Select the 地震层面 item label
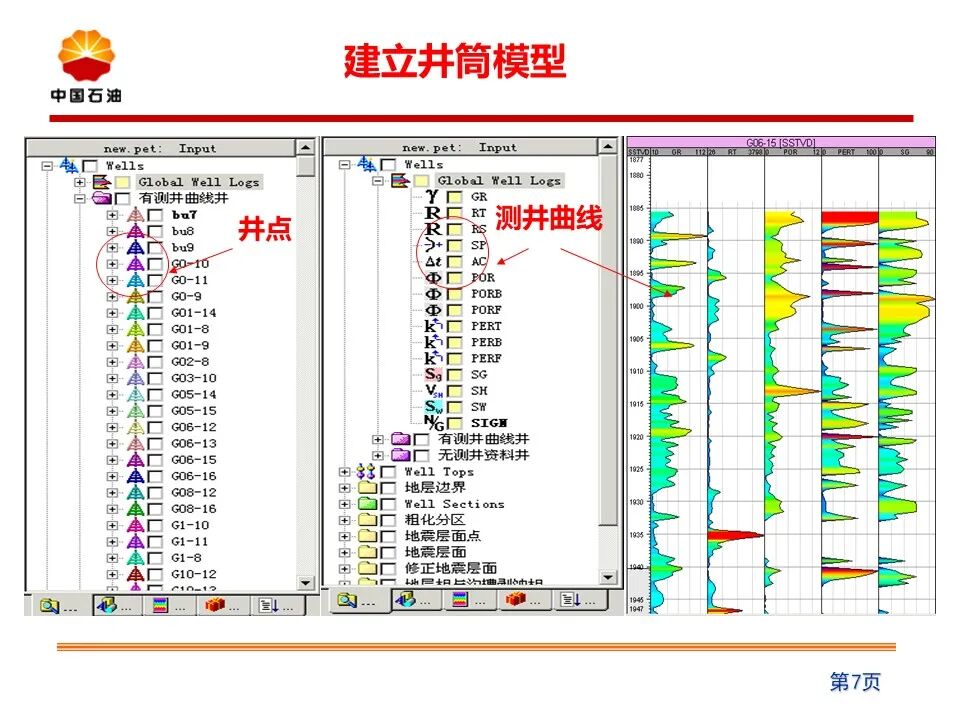This screenshot has height=720, width=960. pos(435,552)
